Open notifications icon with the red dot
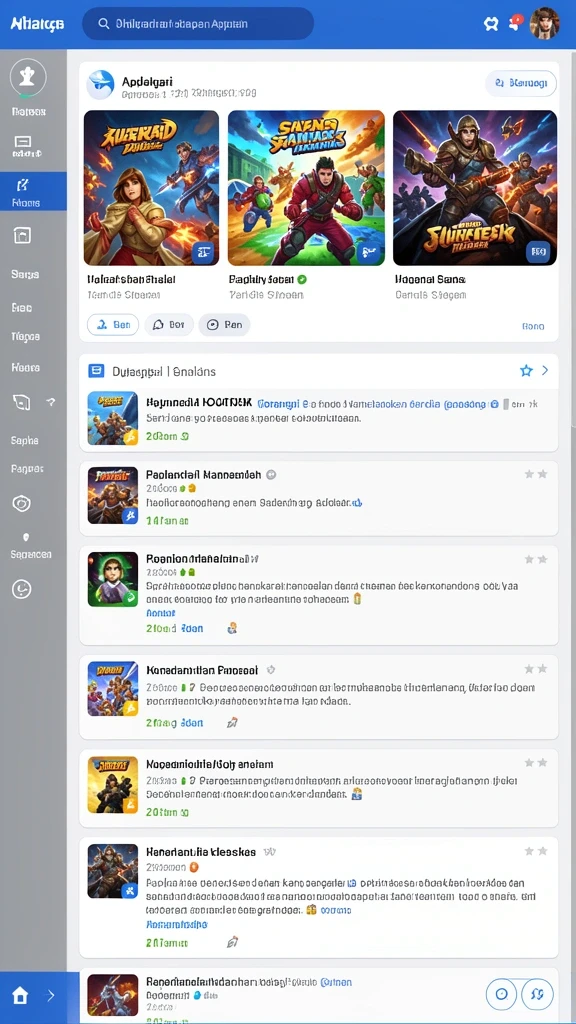This screenshot has height=1024, width=576. 516,22
